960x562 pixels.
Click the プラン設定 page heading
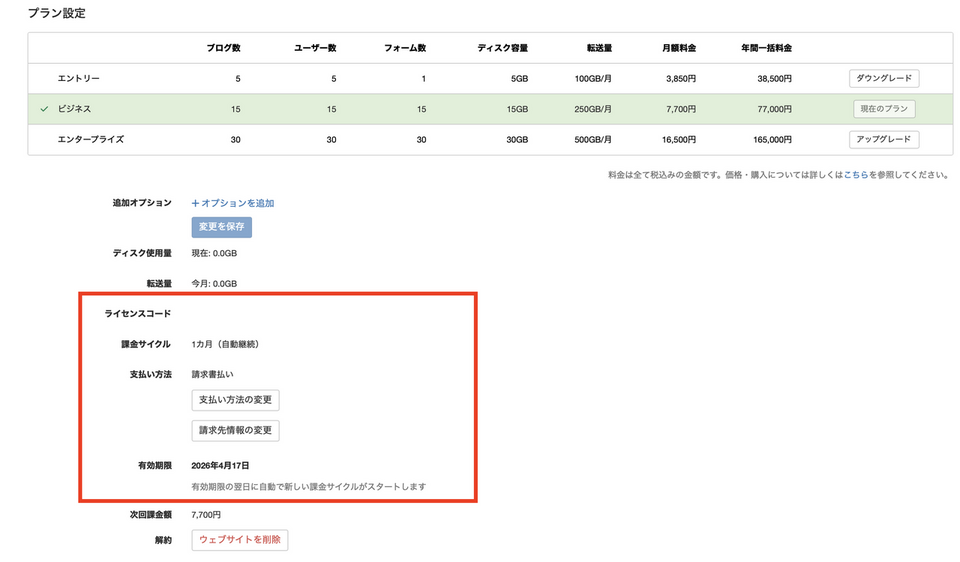coord(56,14)
